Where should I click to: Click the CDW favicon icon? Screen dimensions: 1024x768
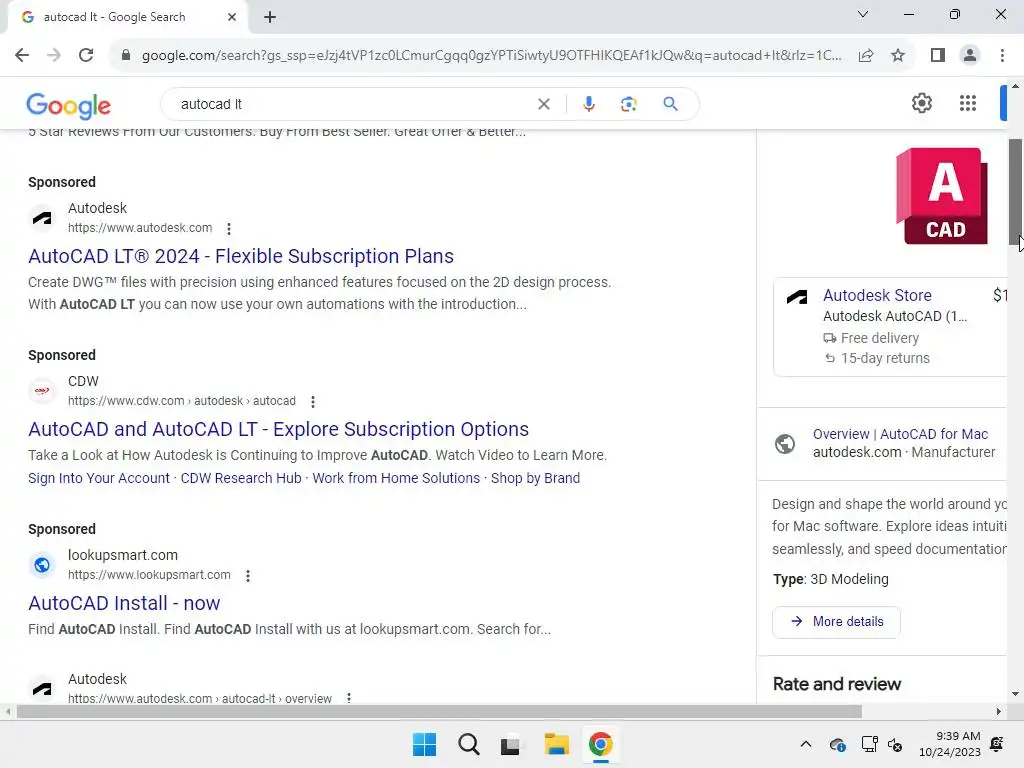coord(42,391)
